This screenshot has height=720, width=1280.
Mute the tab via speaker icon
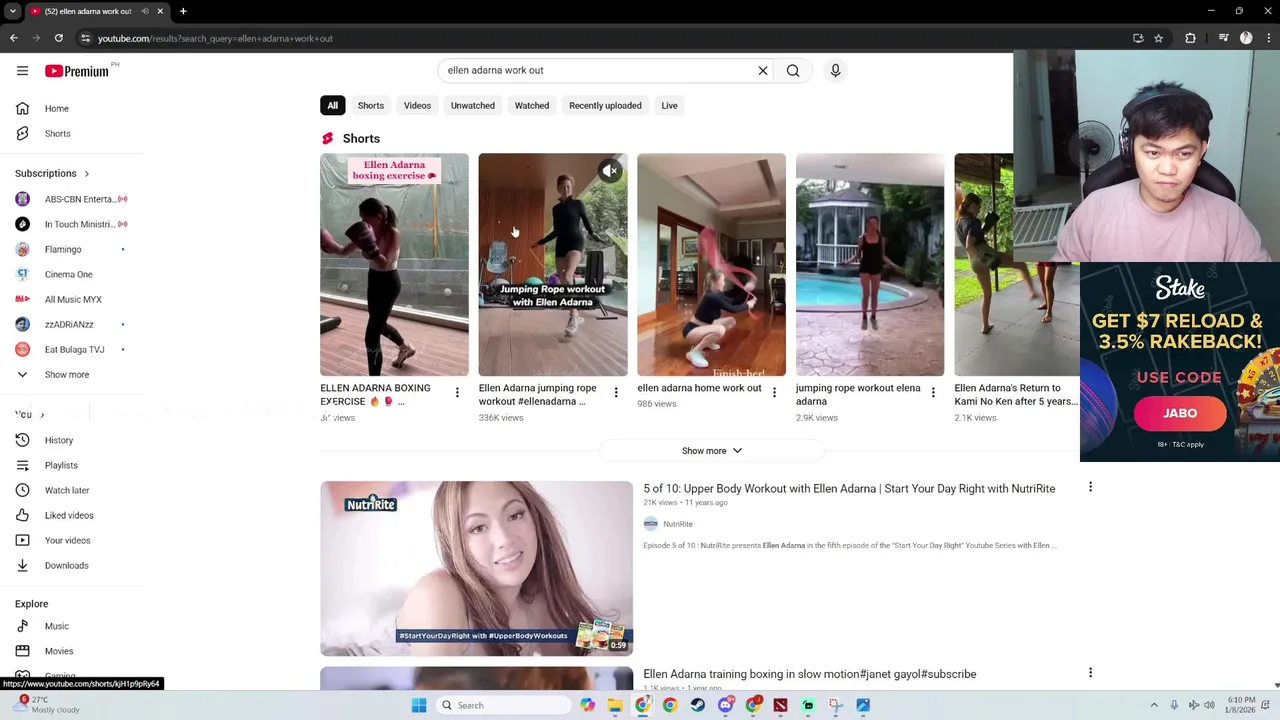(x=145, y=11)
